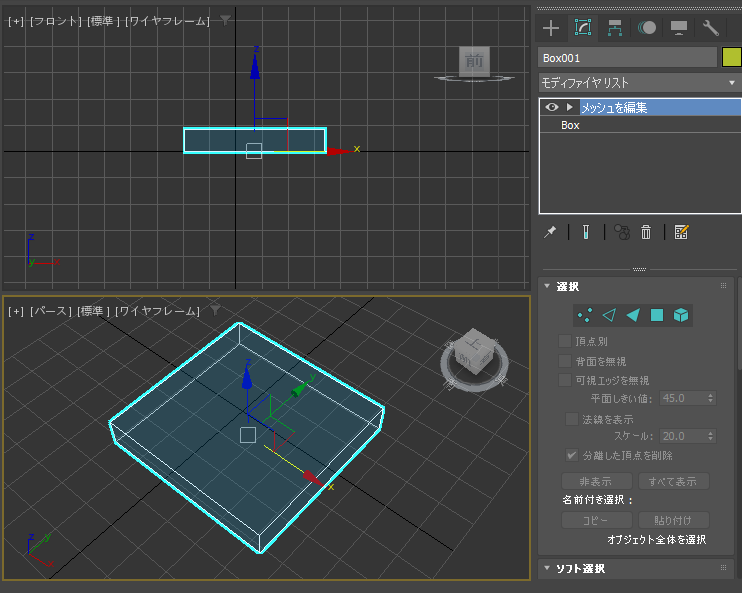Select Vertex sub-object level icon
The width and height of the screenshot is (742, 593).
point(585,315)
